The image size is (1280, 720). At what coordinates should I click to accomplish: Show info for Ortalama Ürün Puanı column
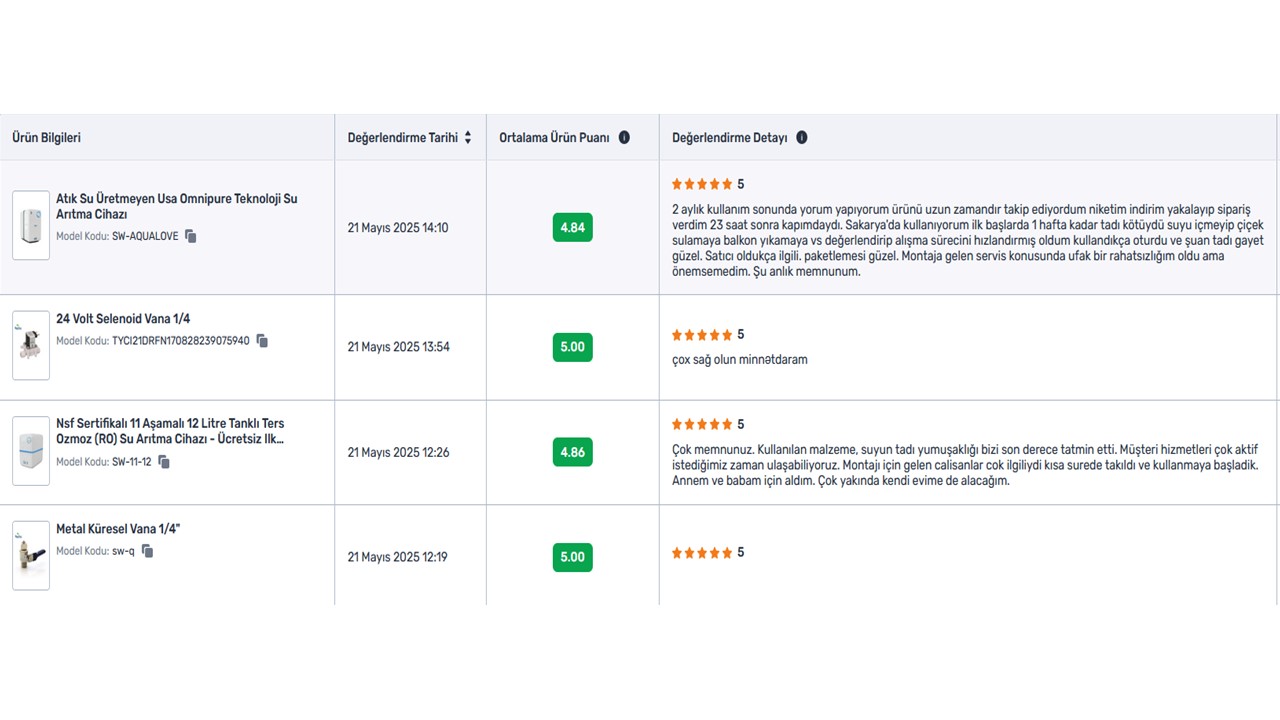(624, 138)
